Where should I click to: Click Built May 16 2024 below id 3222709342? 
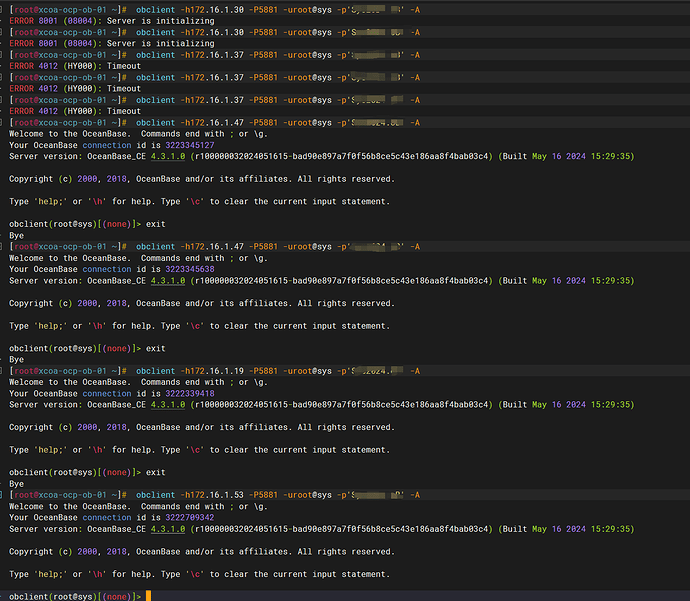[544, 529]
